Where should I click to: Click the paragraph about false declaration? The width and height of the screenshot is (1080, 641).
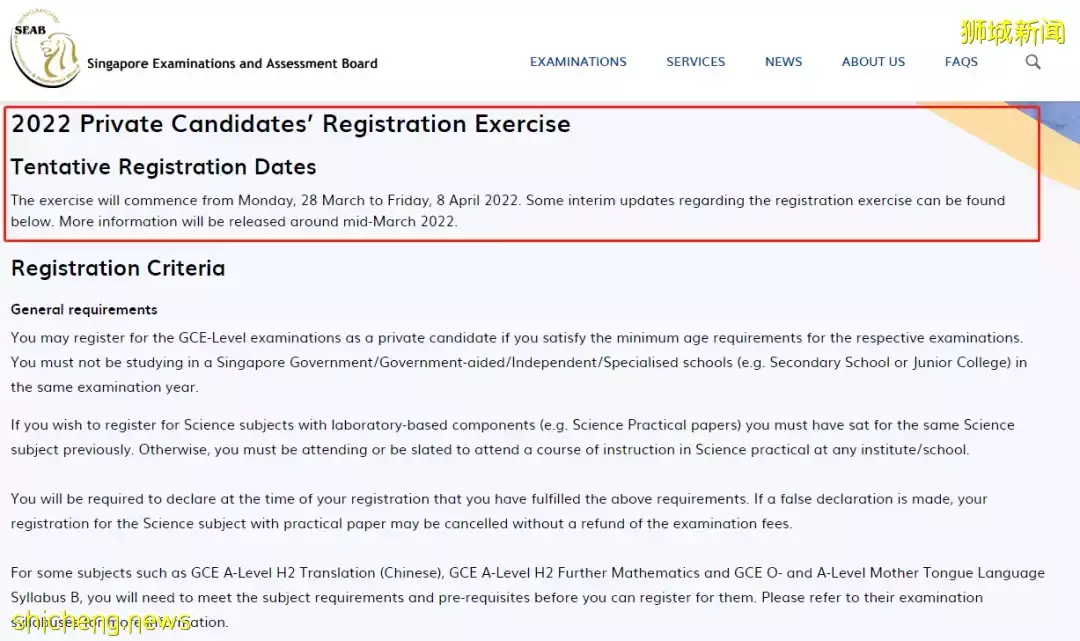pos(498,511)
